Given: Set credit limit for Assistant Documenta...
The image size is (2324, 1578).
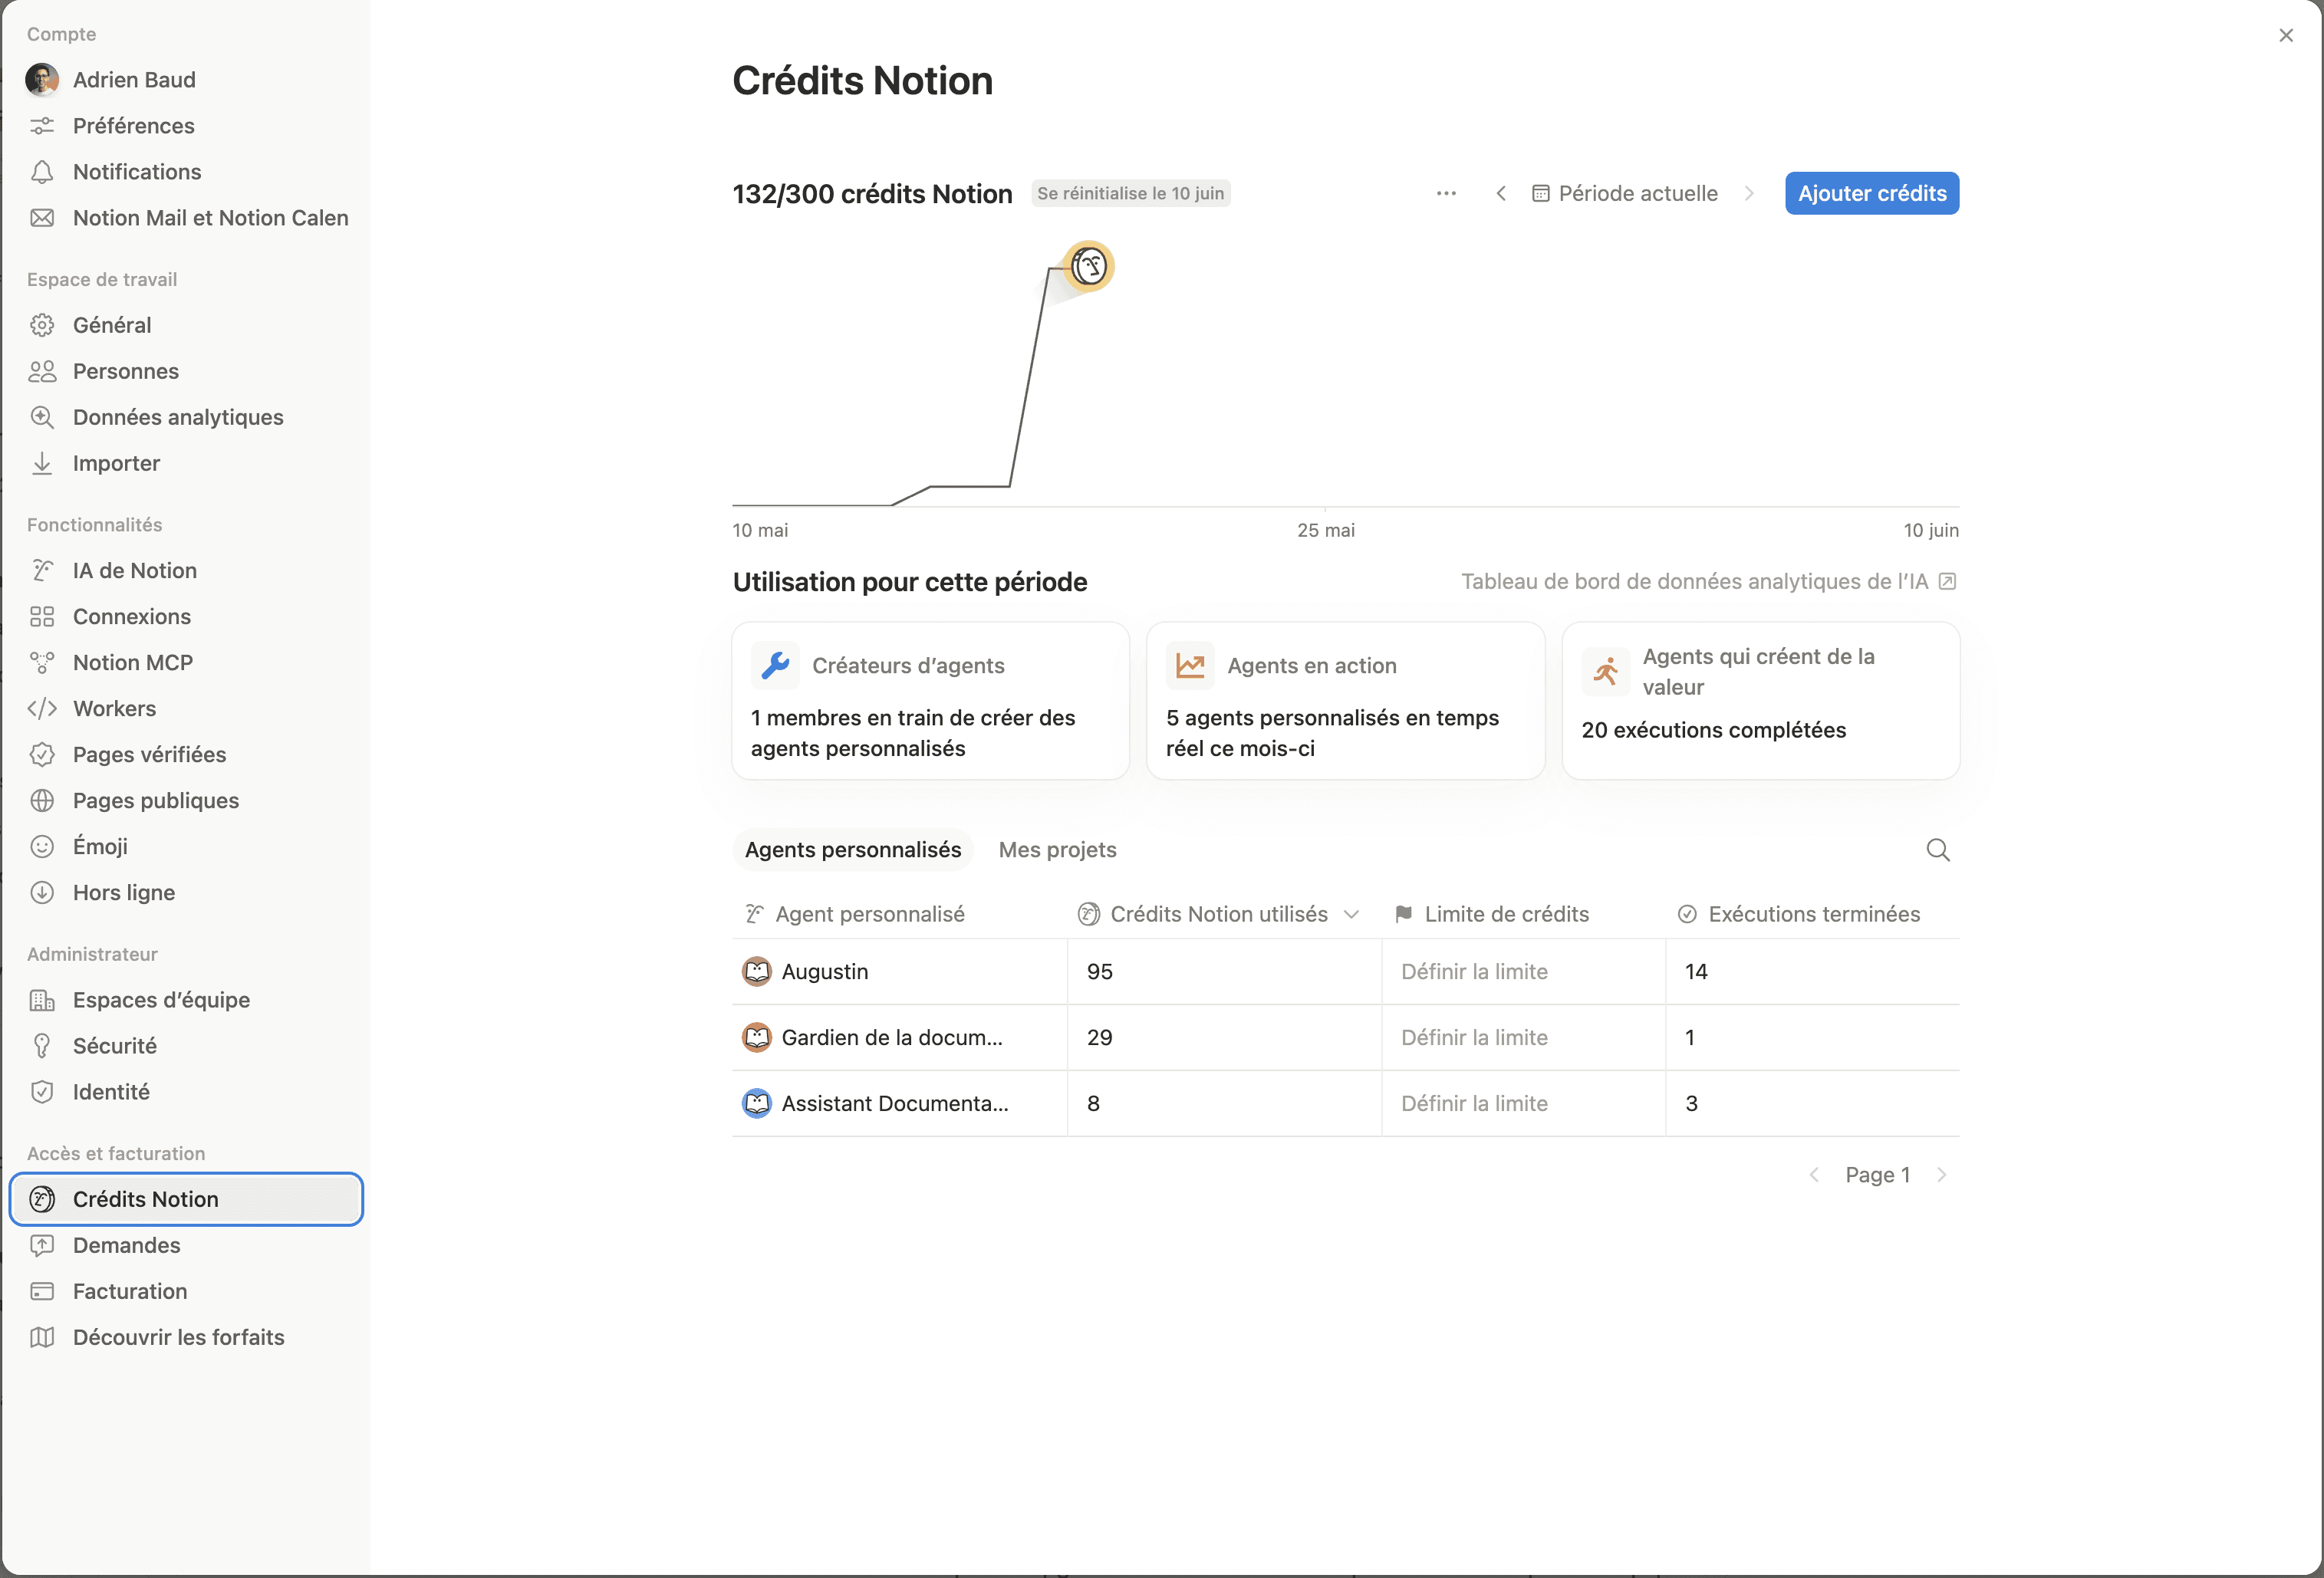Looking at the screenshot, I should tap(1475, 1104).
